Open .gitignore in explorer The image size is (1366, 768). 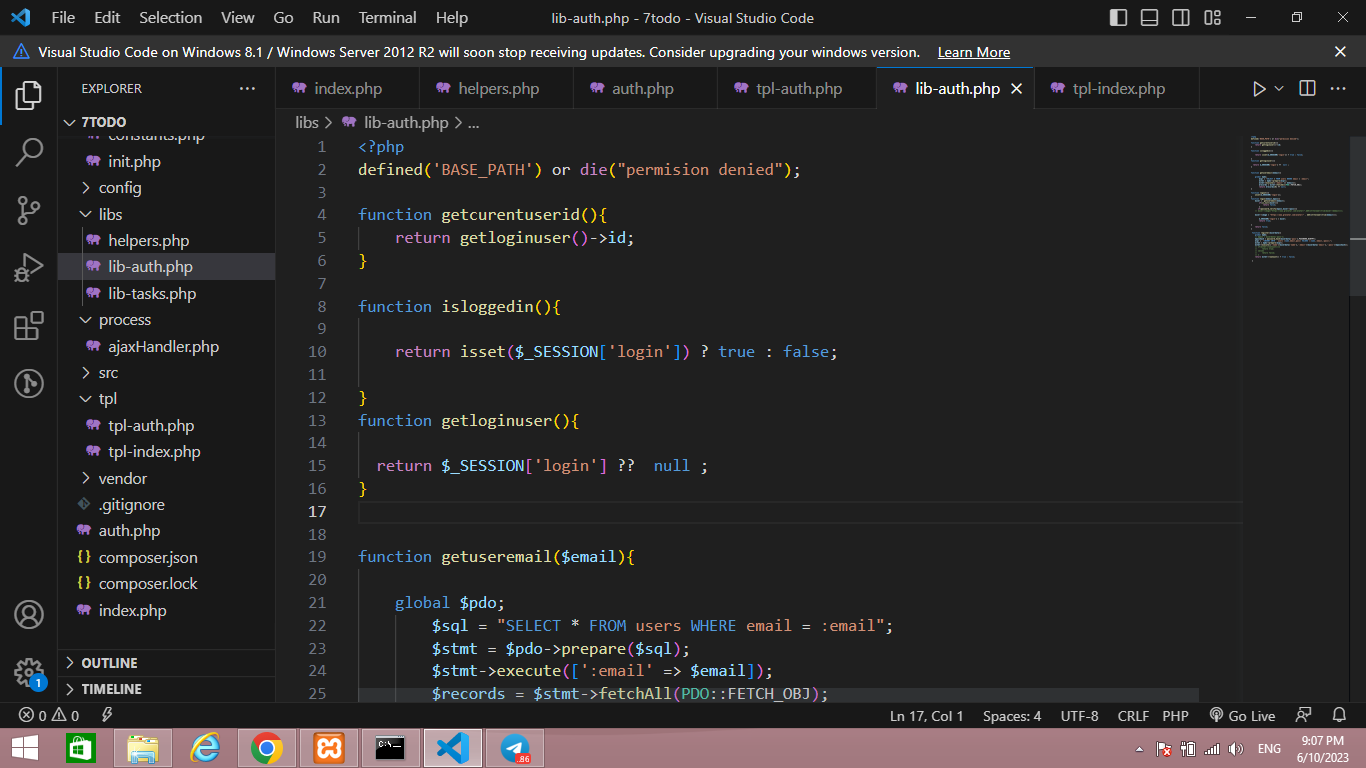(x=166, y=505)
